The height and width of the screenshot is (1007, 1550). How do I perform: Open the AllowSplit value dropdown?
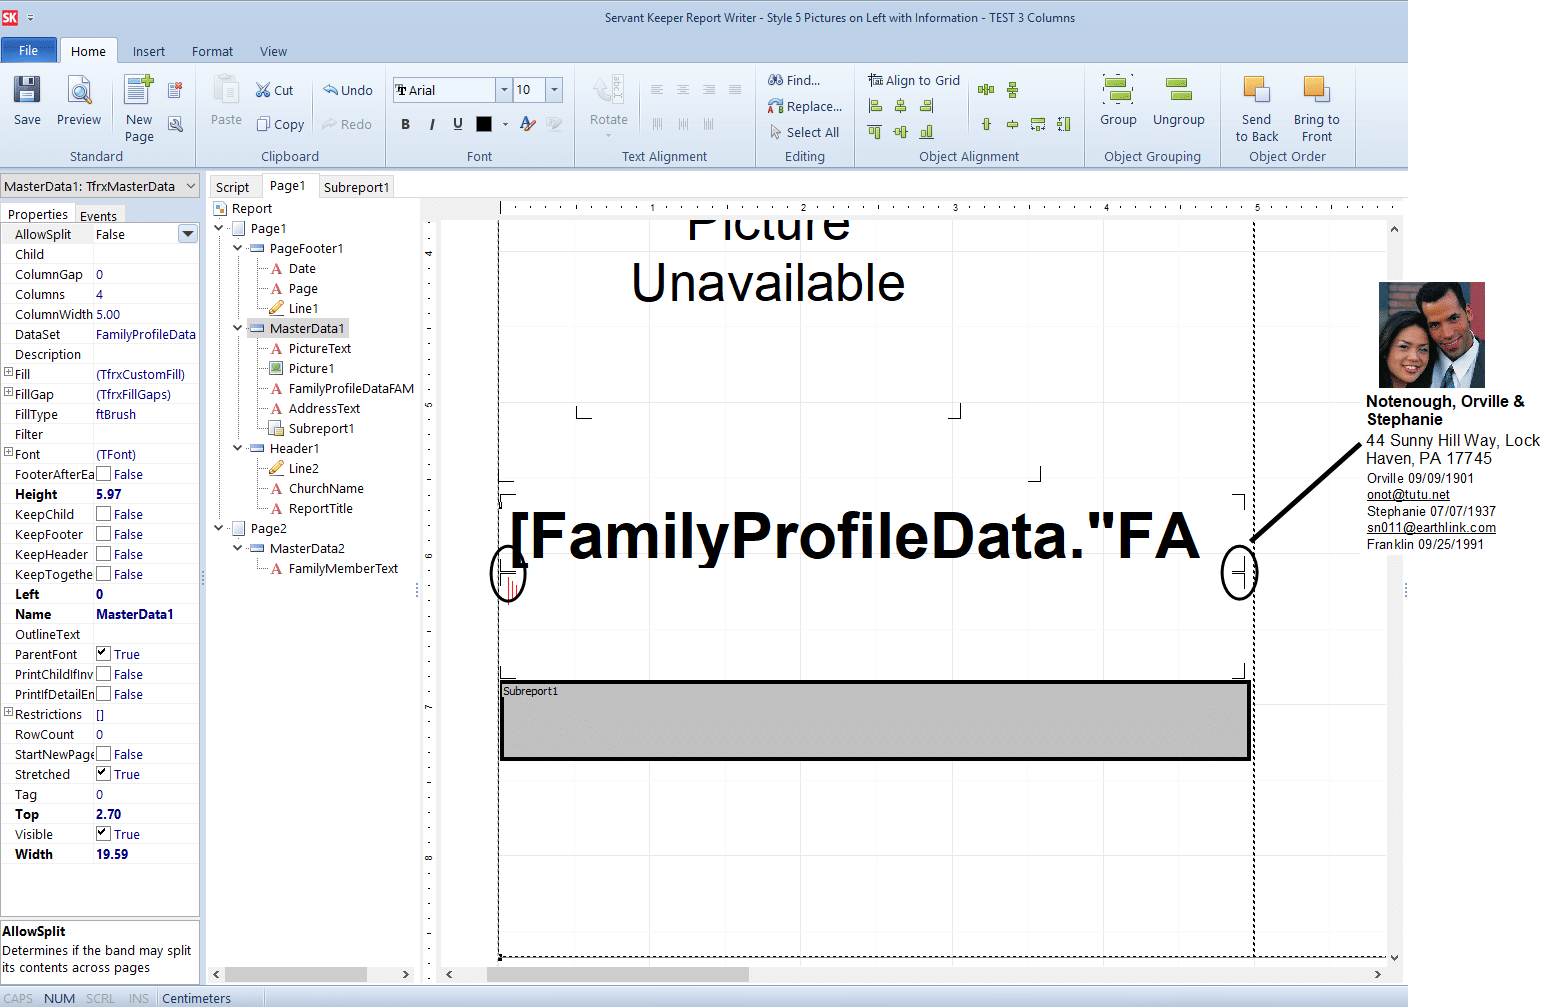(187, 234)
